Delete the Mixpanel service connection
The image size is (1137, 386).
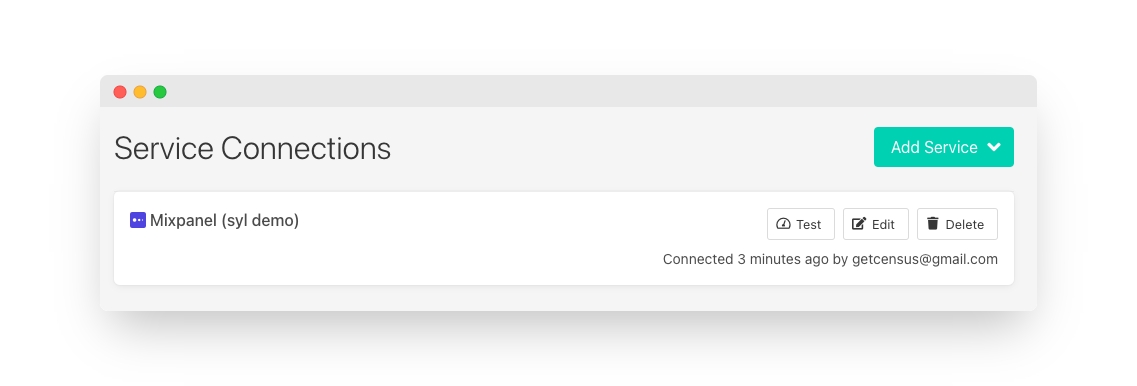click(x=957, y=224)
